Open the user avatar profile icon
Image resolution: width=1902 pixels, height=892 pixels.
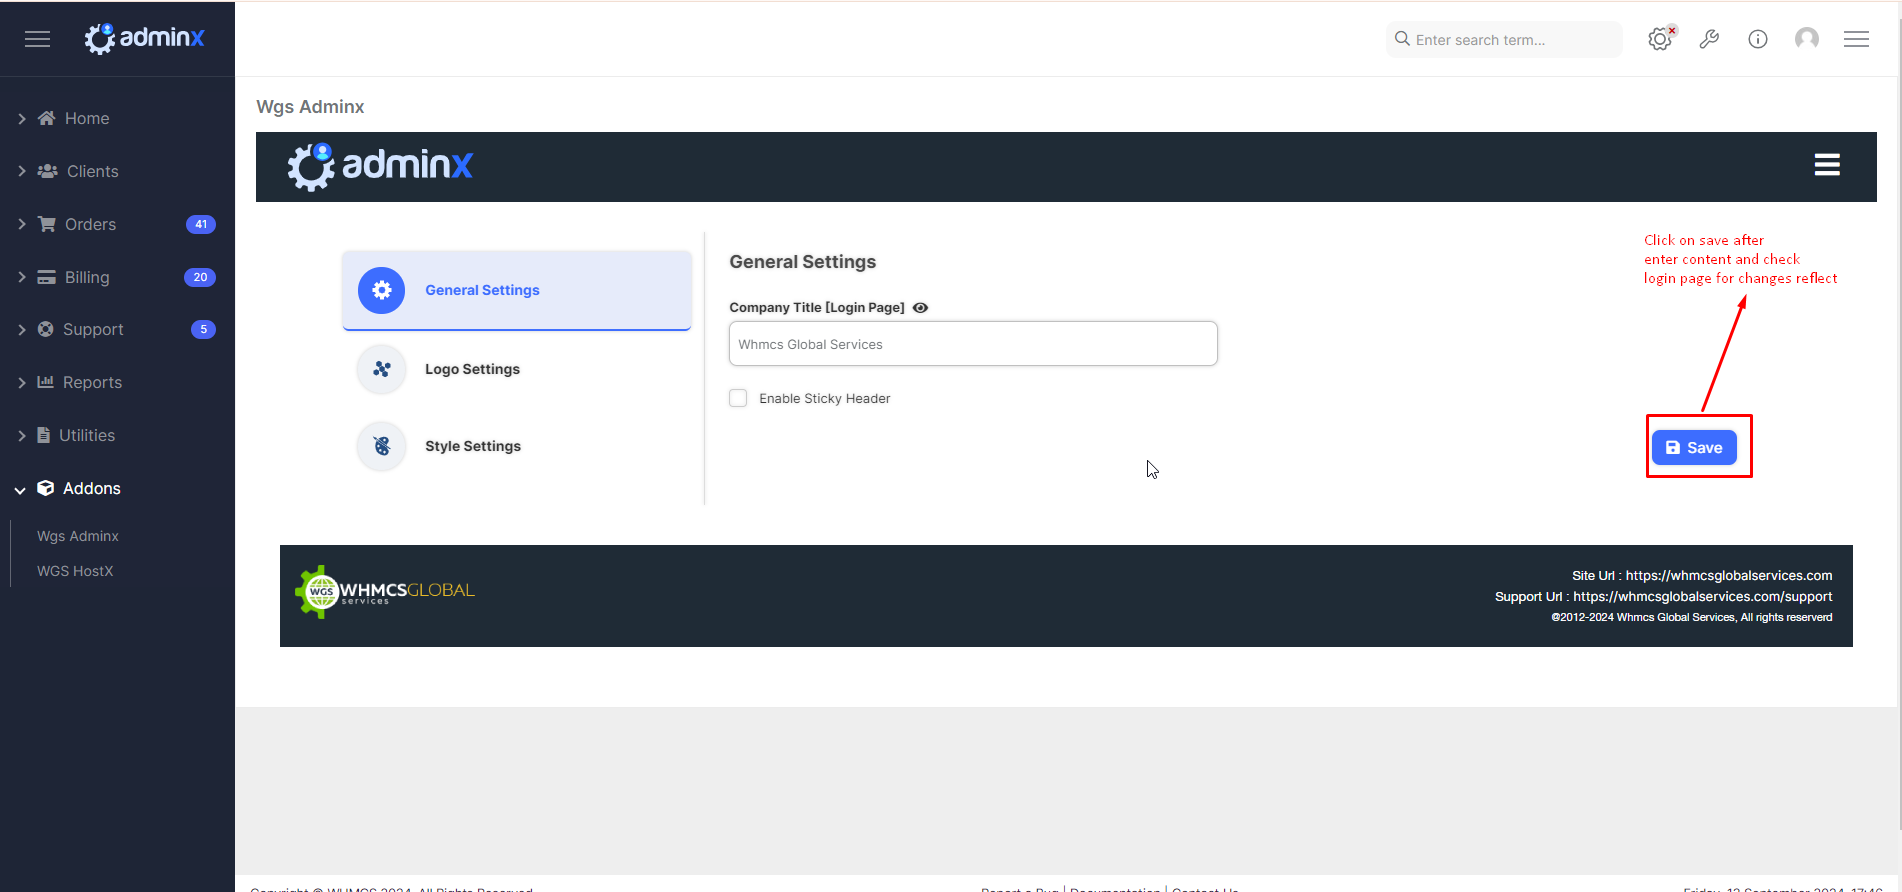coord(1806,39)
